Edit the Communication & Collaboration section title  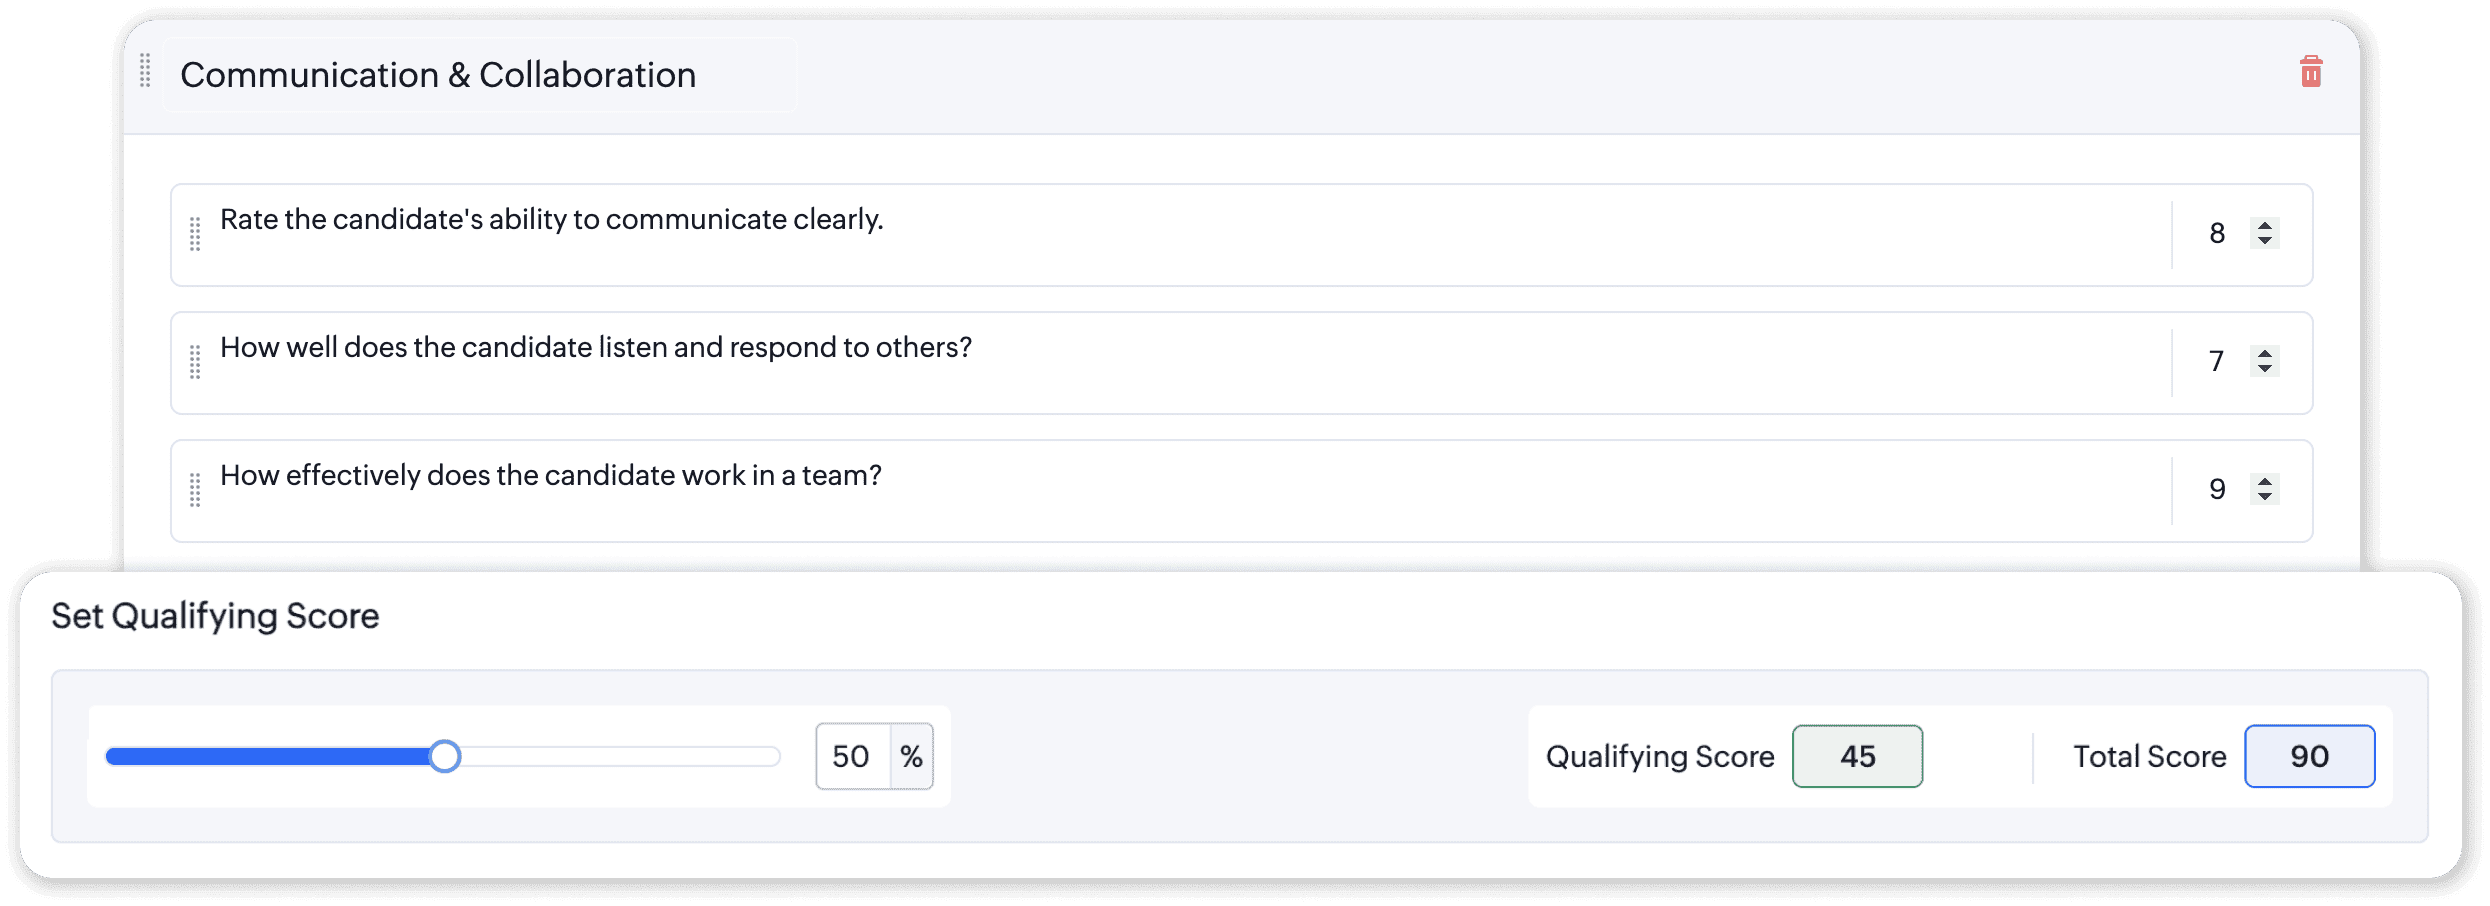click(x=438, y=75)
